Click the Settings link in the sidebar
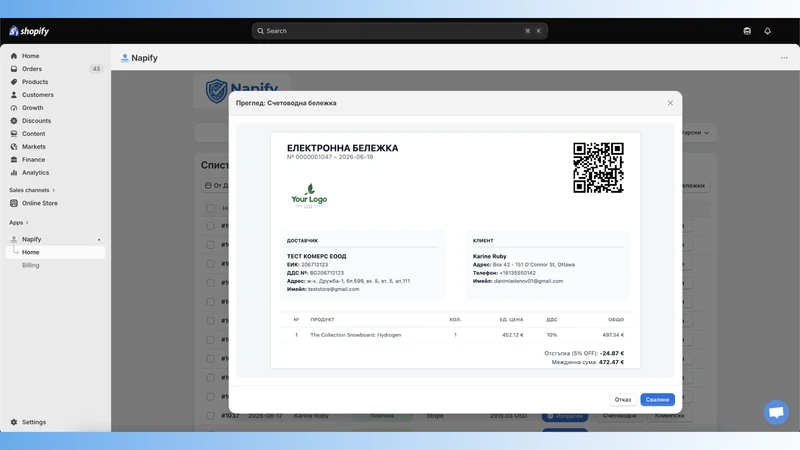Image resolution: width=800 pixels, height=450 pixels. (34, 422)
